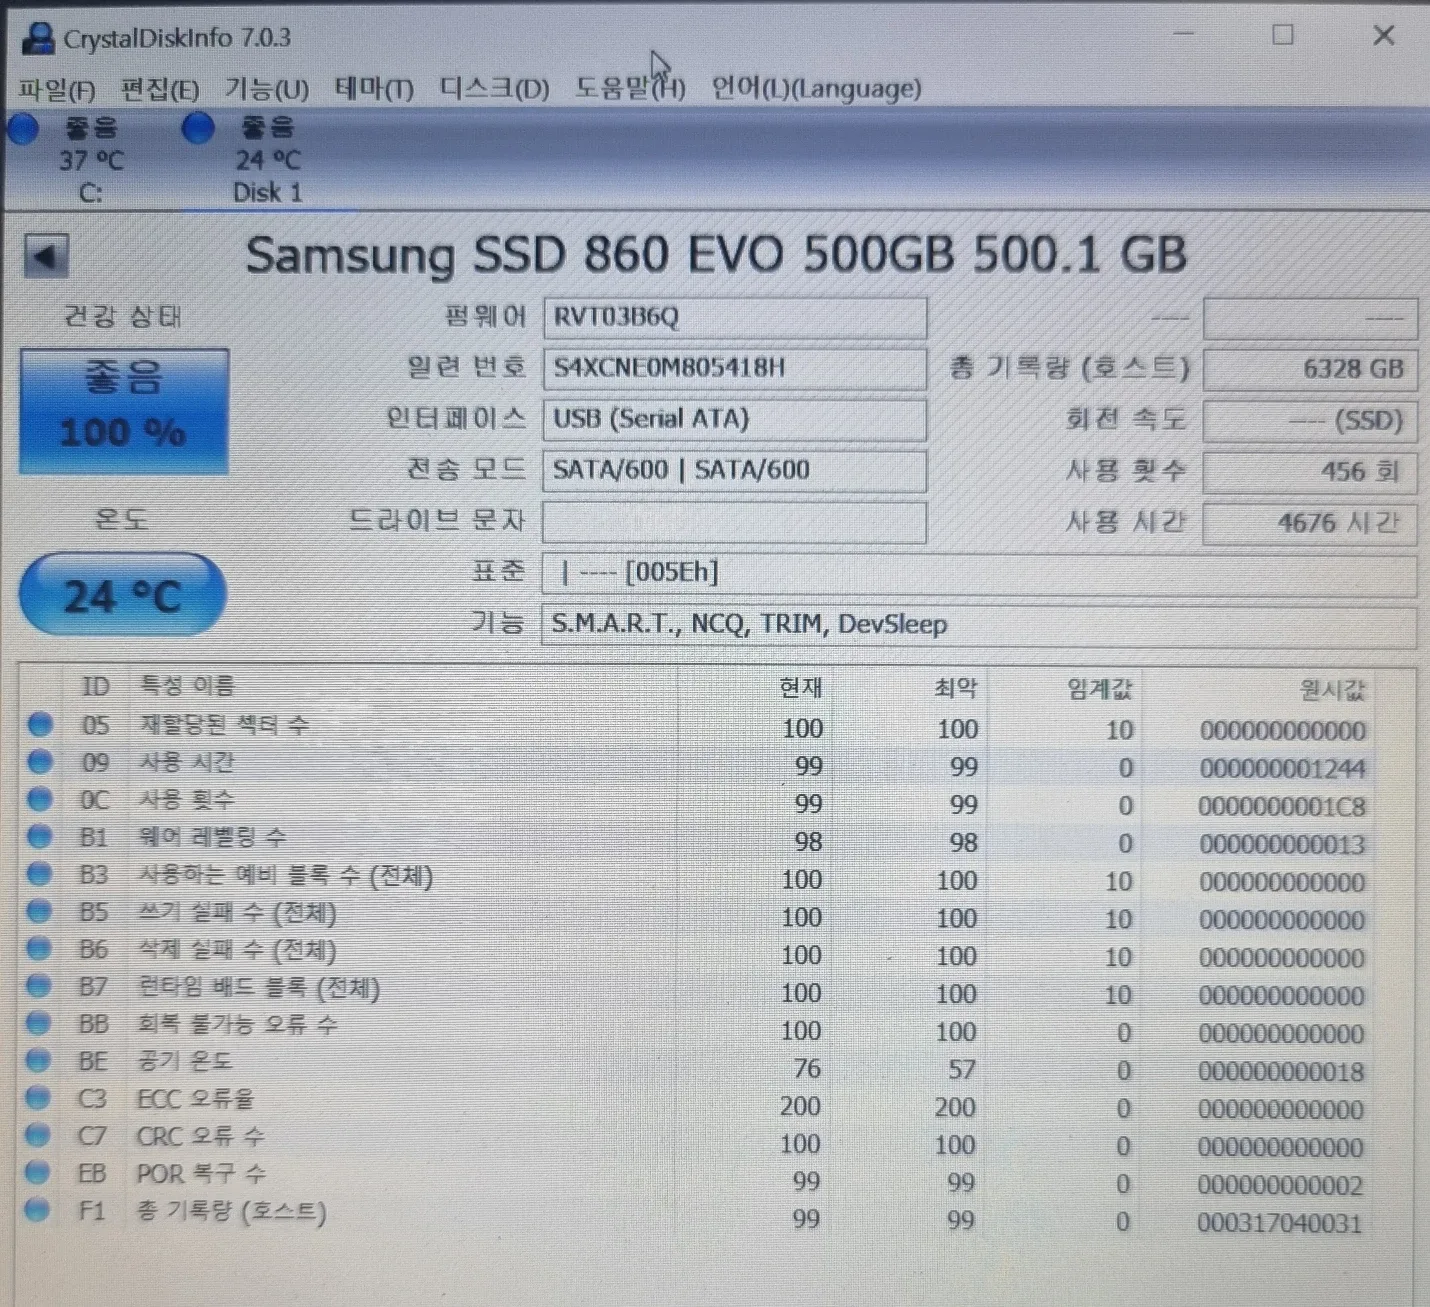Viewport: 1430px width, 1307px height.
Task: Click the 좋음 100 % health status button
Action: [x=124, y=411]
